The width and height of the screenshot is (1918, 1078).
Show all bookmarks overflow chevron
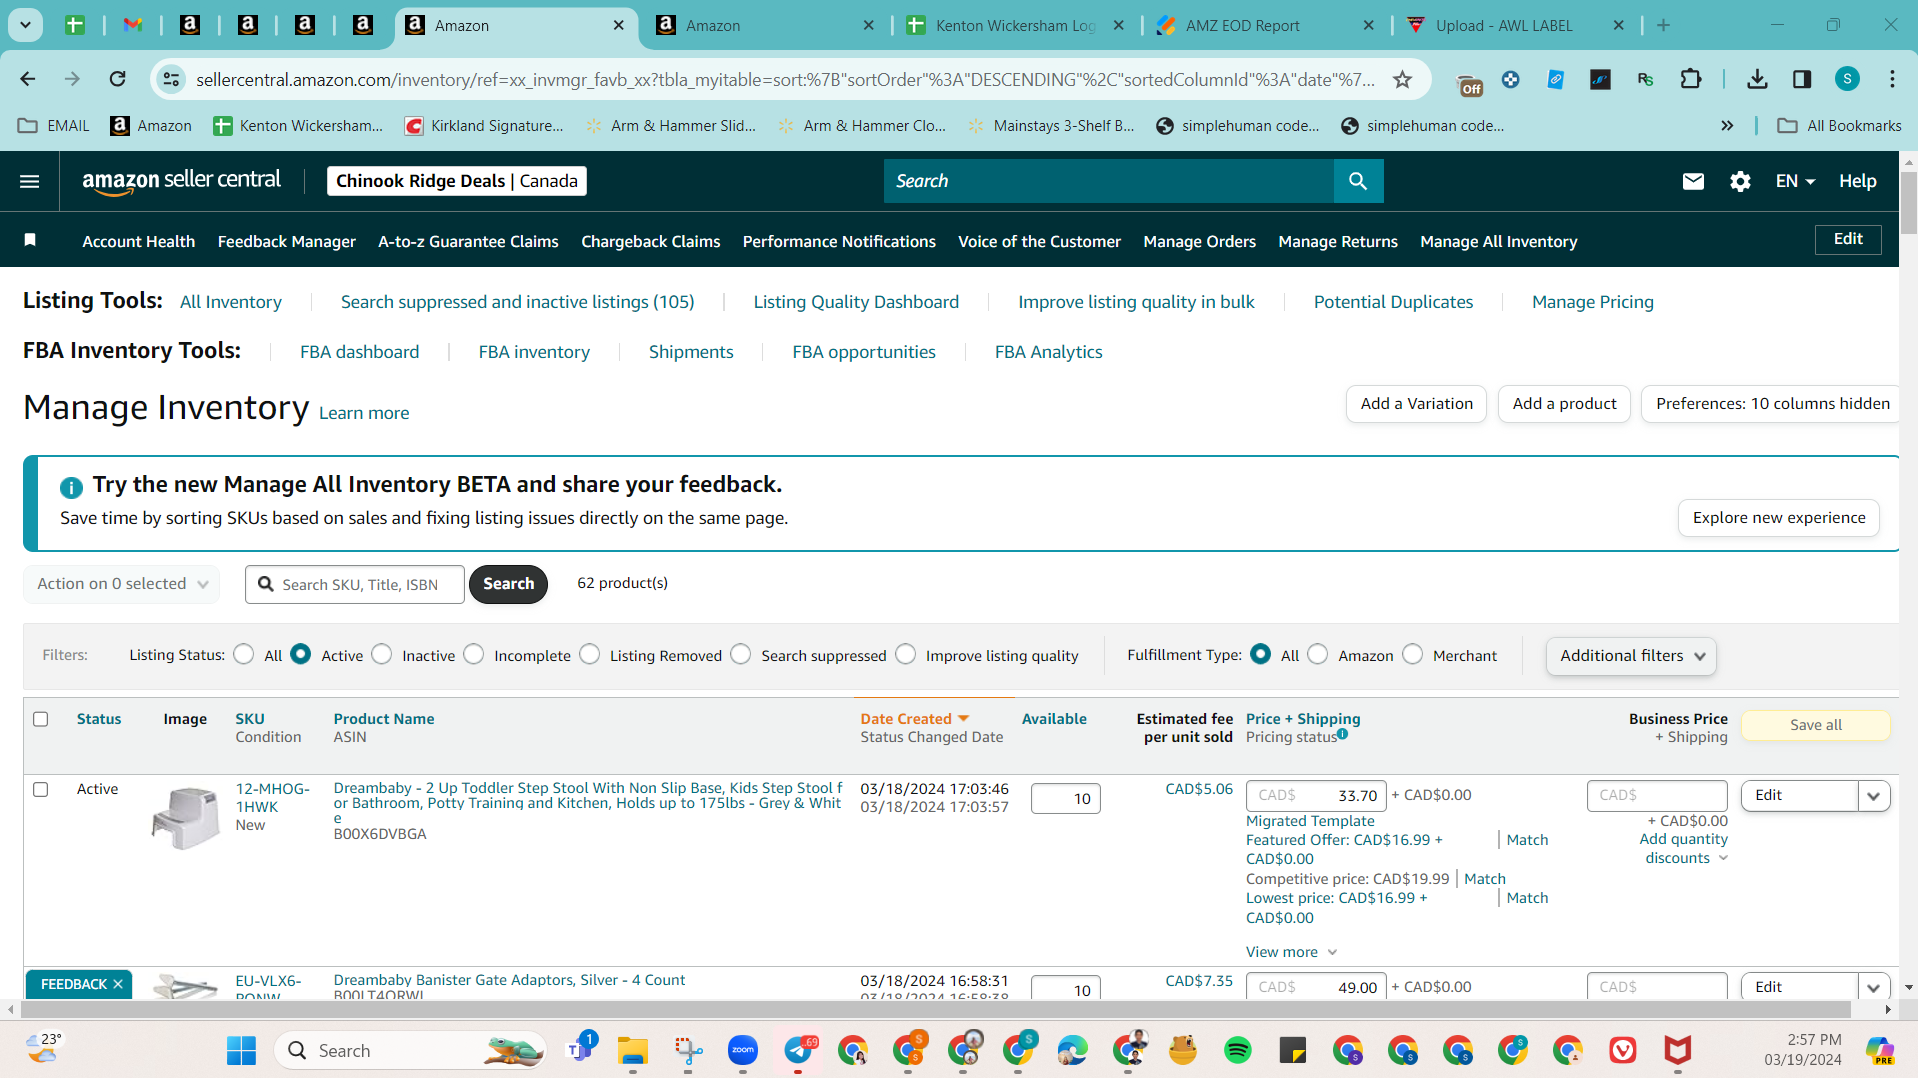tap(1727, 125)
